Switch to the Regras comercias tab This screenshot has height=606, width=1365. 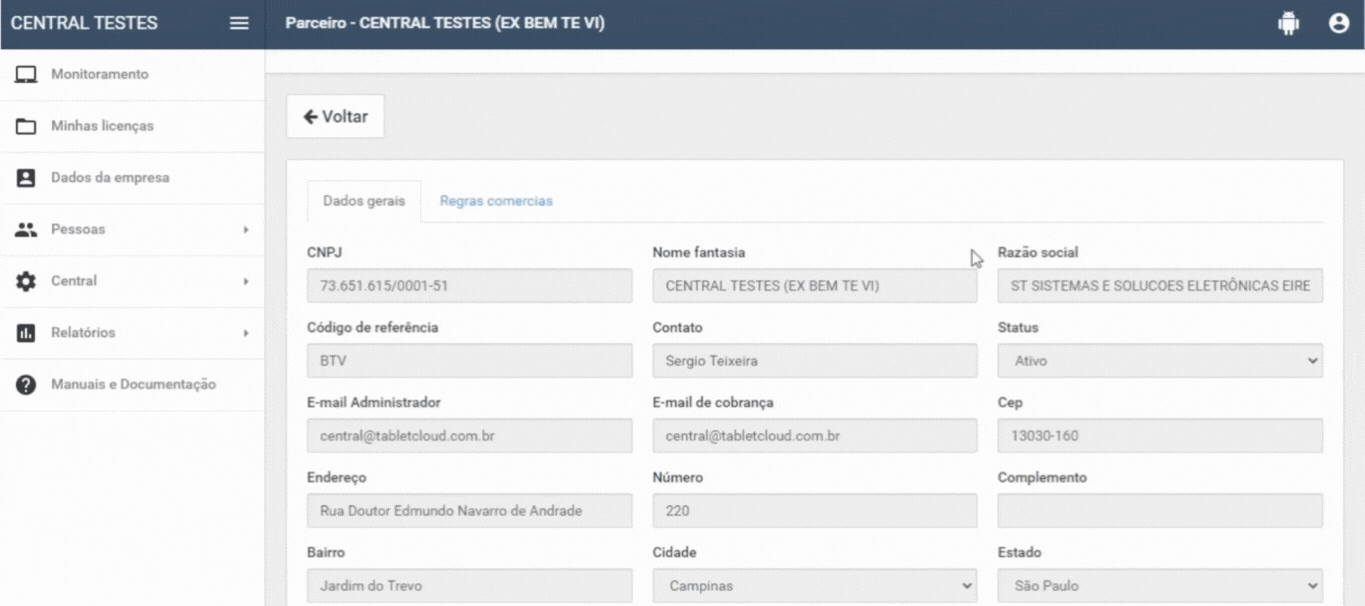tap(496, 201)
